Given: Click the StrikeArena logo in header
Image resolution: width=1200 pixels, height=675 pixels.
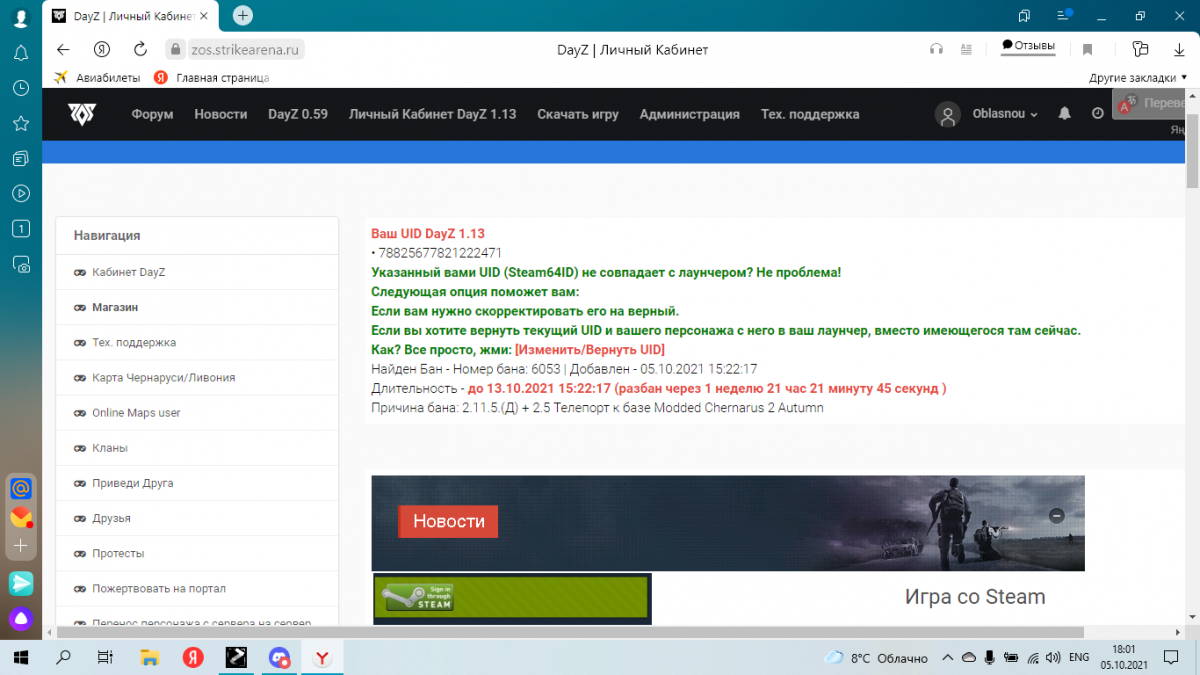Looking at the screenshot, I should (82, 114).
